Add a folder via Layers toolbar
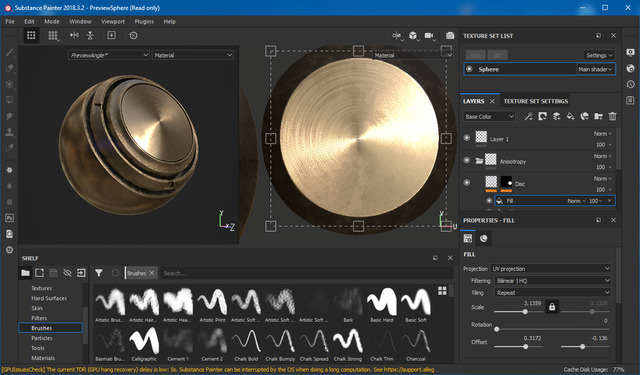640x375 pixels. tap(598, 116)
